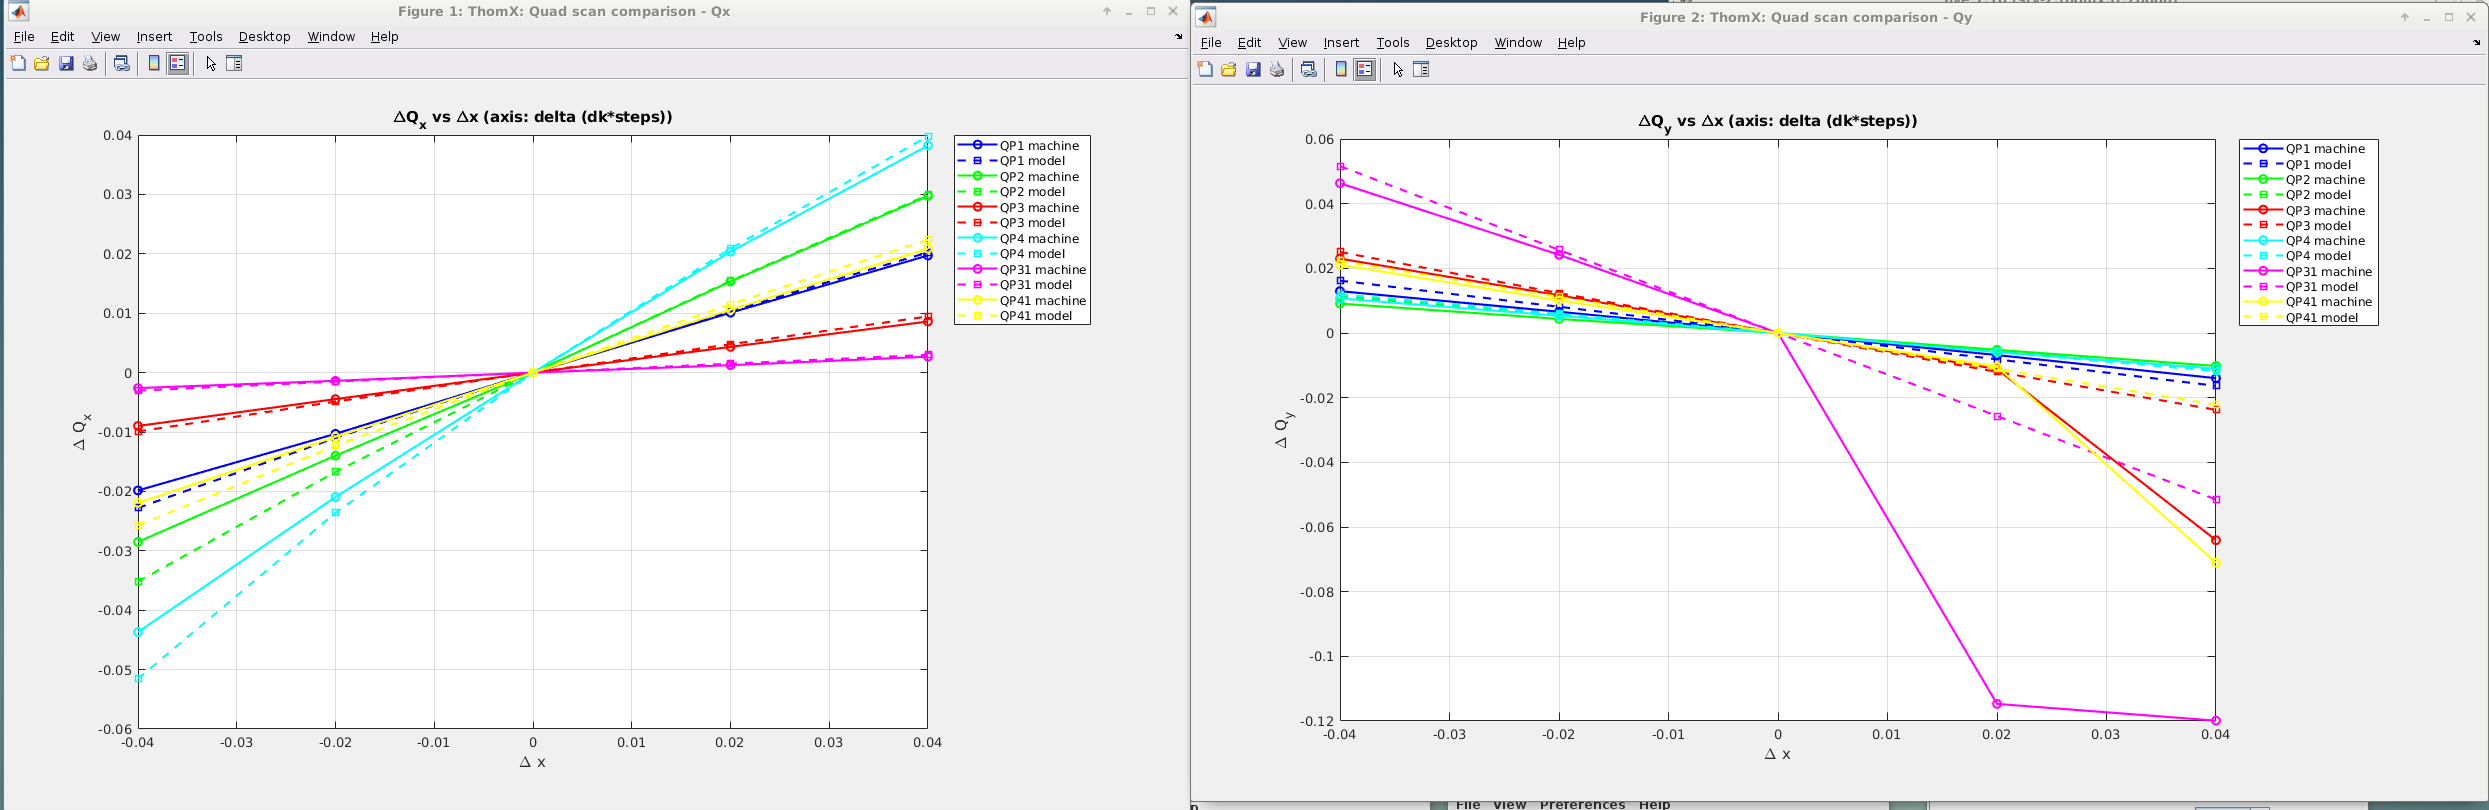Open Property Inspector icon in Qx toolbar

click(x=234, y=64)
